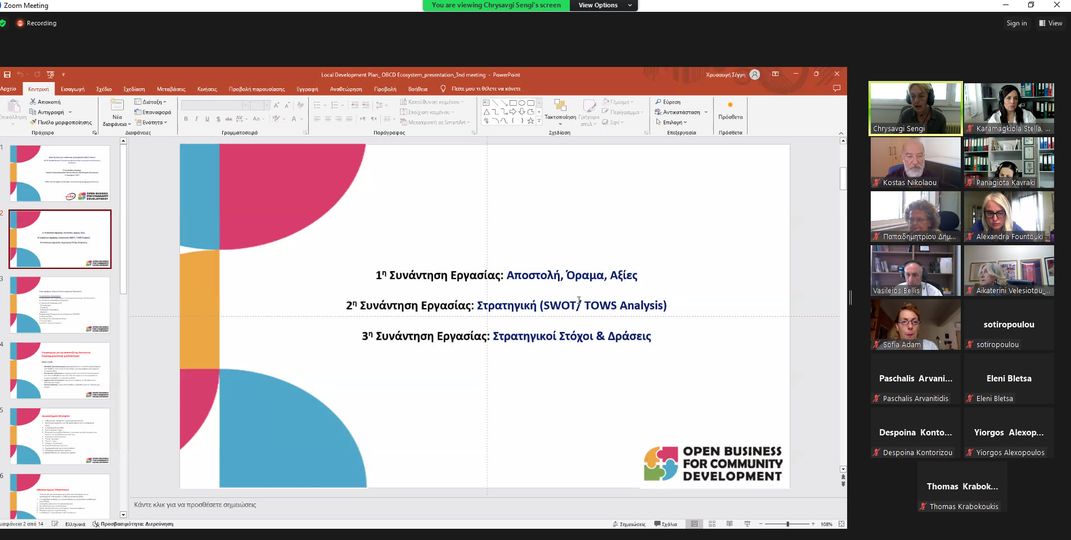Open the Πρόσθετα (Add-ins) button
The width and height of the screenshot is (1071, 540).
tap(730, 108)
